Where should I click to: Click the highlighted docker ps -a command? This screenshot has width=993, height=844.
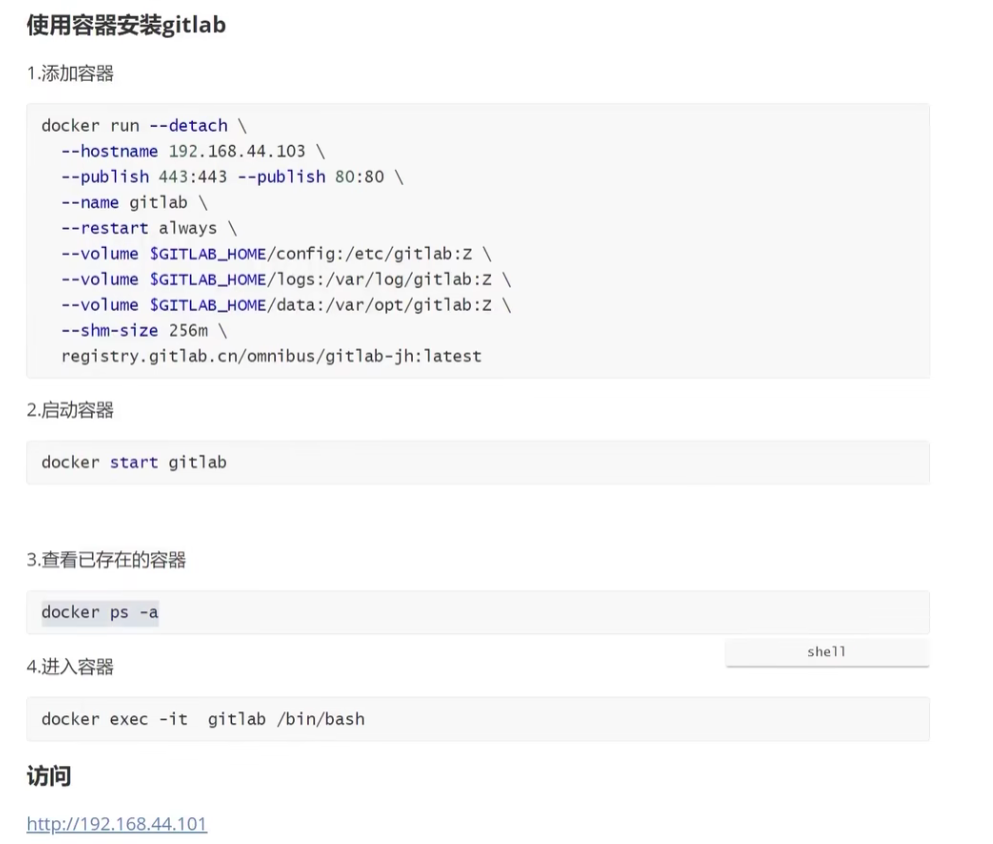pyautogui.click(x=100, y=612)
